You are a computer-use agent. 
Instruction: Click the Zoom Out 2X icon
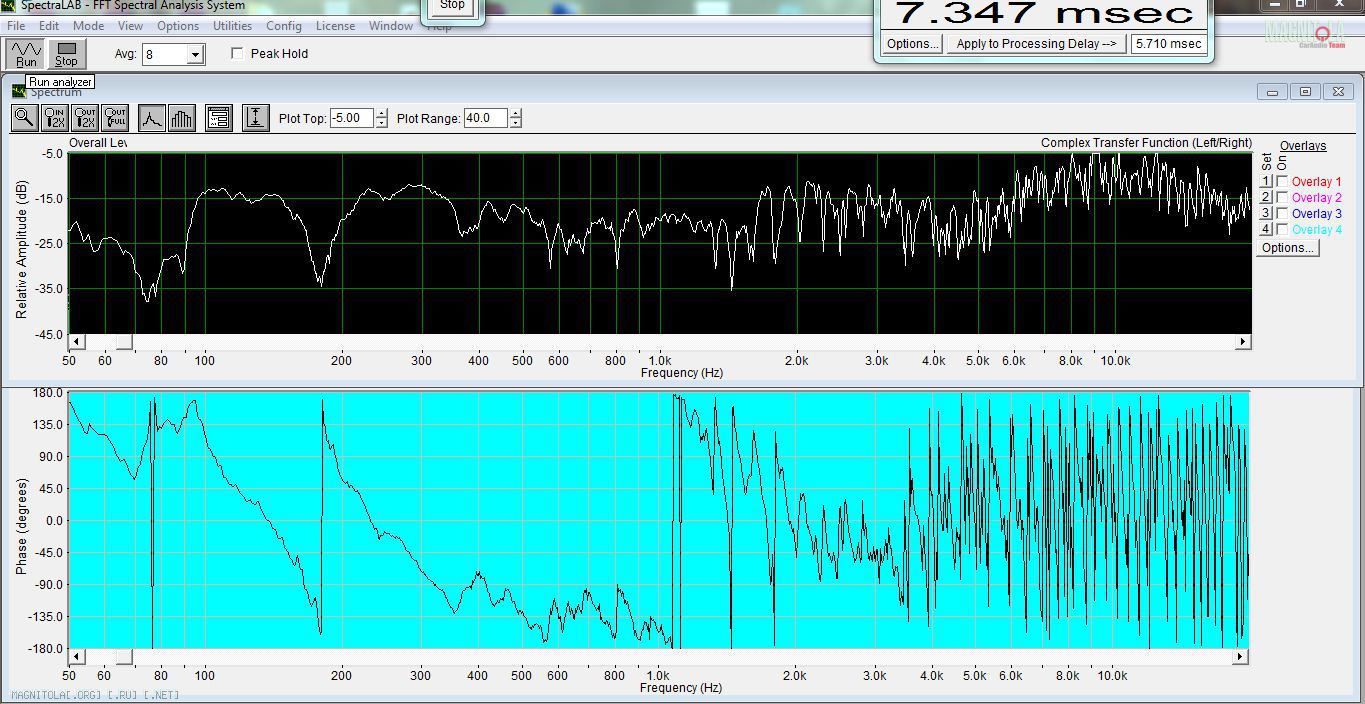click(x=85, y=118)
